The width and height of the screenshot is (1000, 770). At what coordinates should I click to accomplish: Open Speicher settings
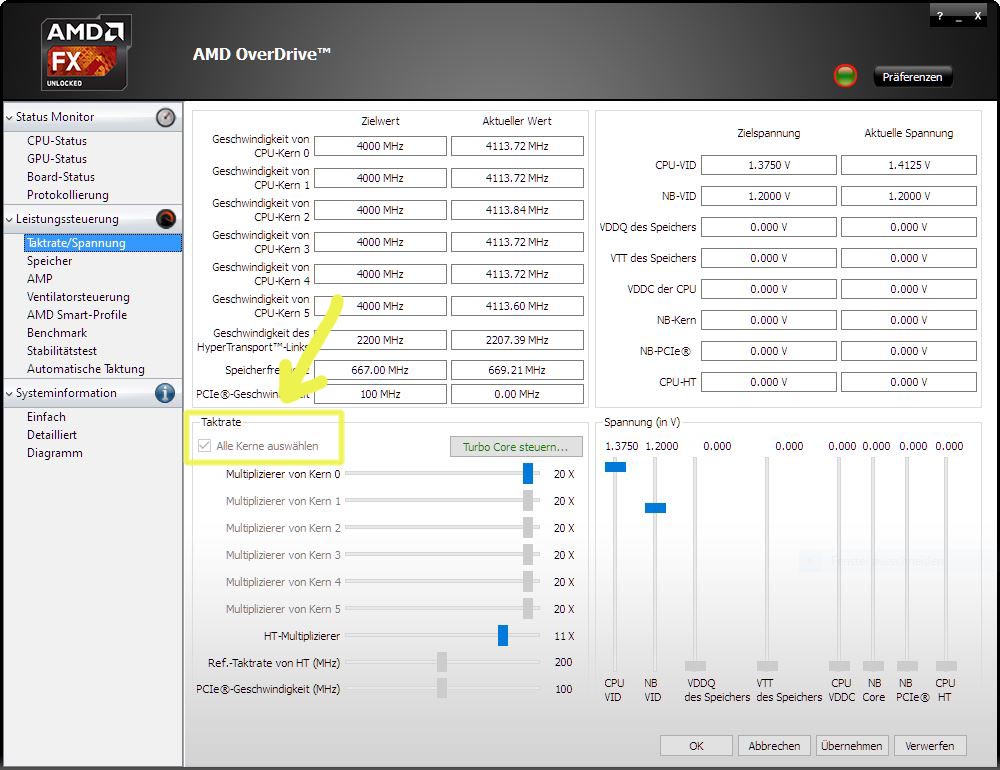click(x=49, y=261)
